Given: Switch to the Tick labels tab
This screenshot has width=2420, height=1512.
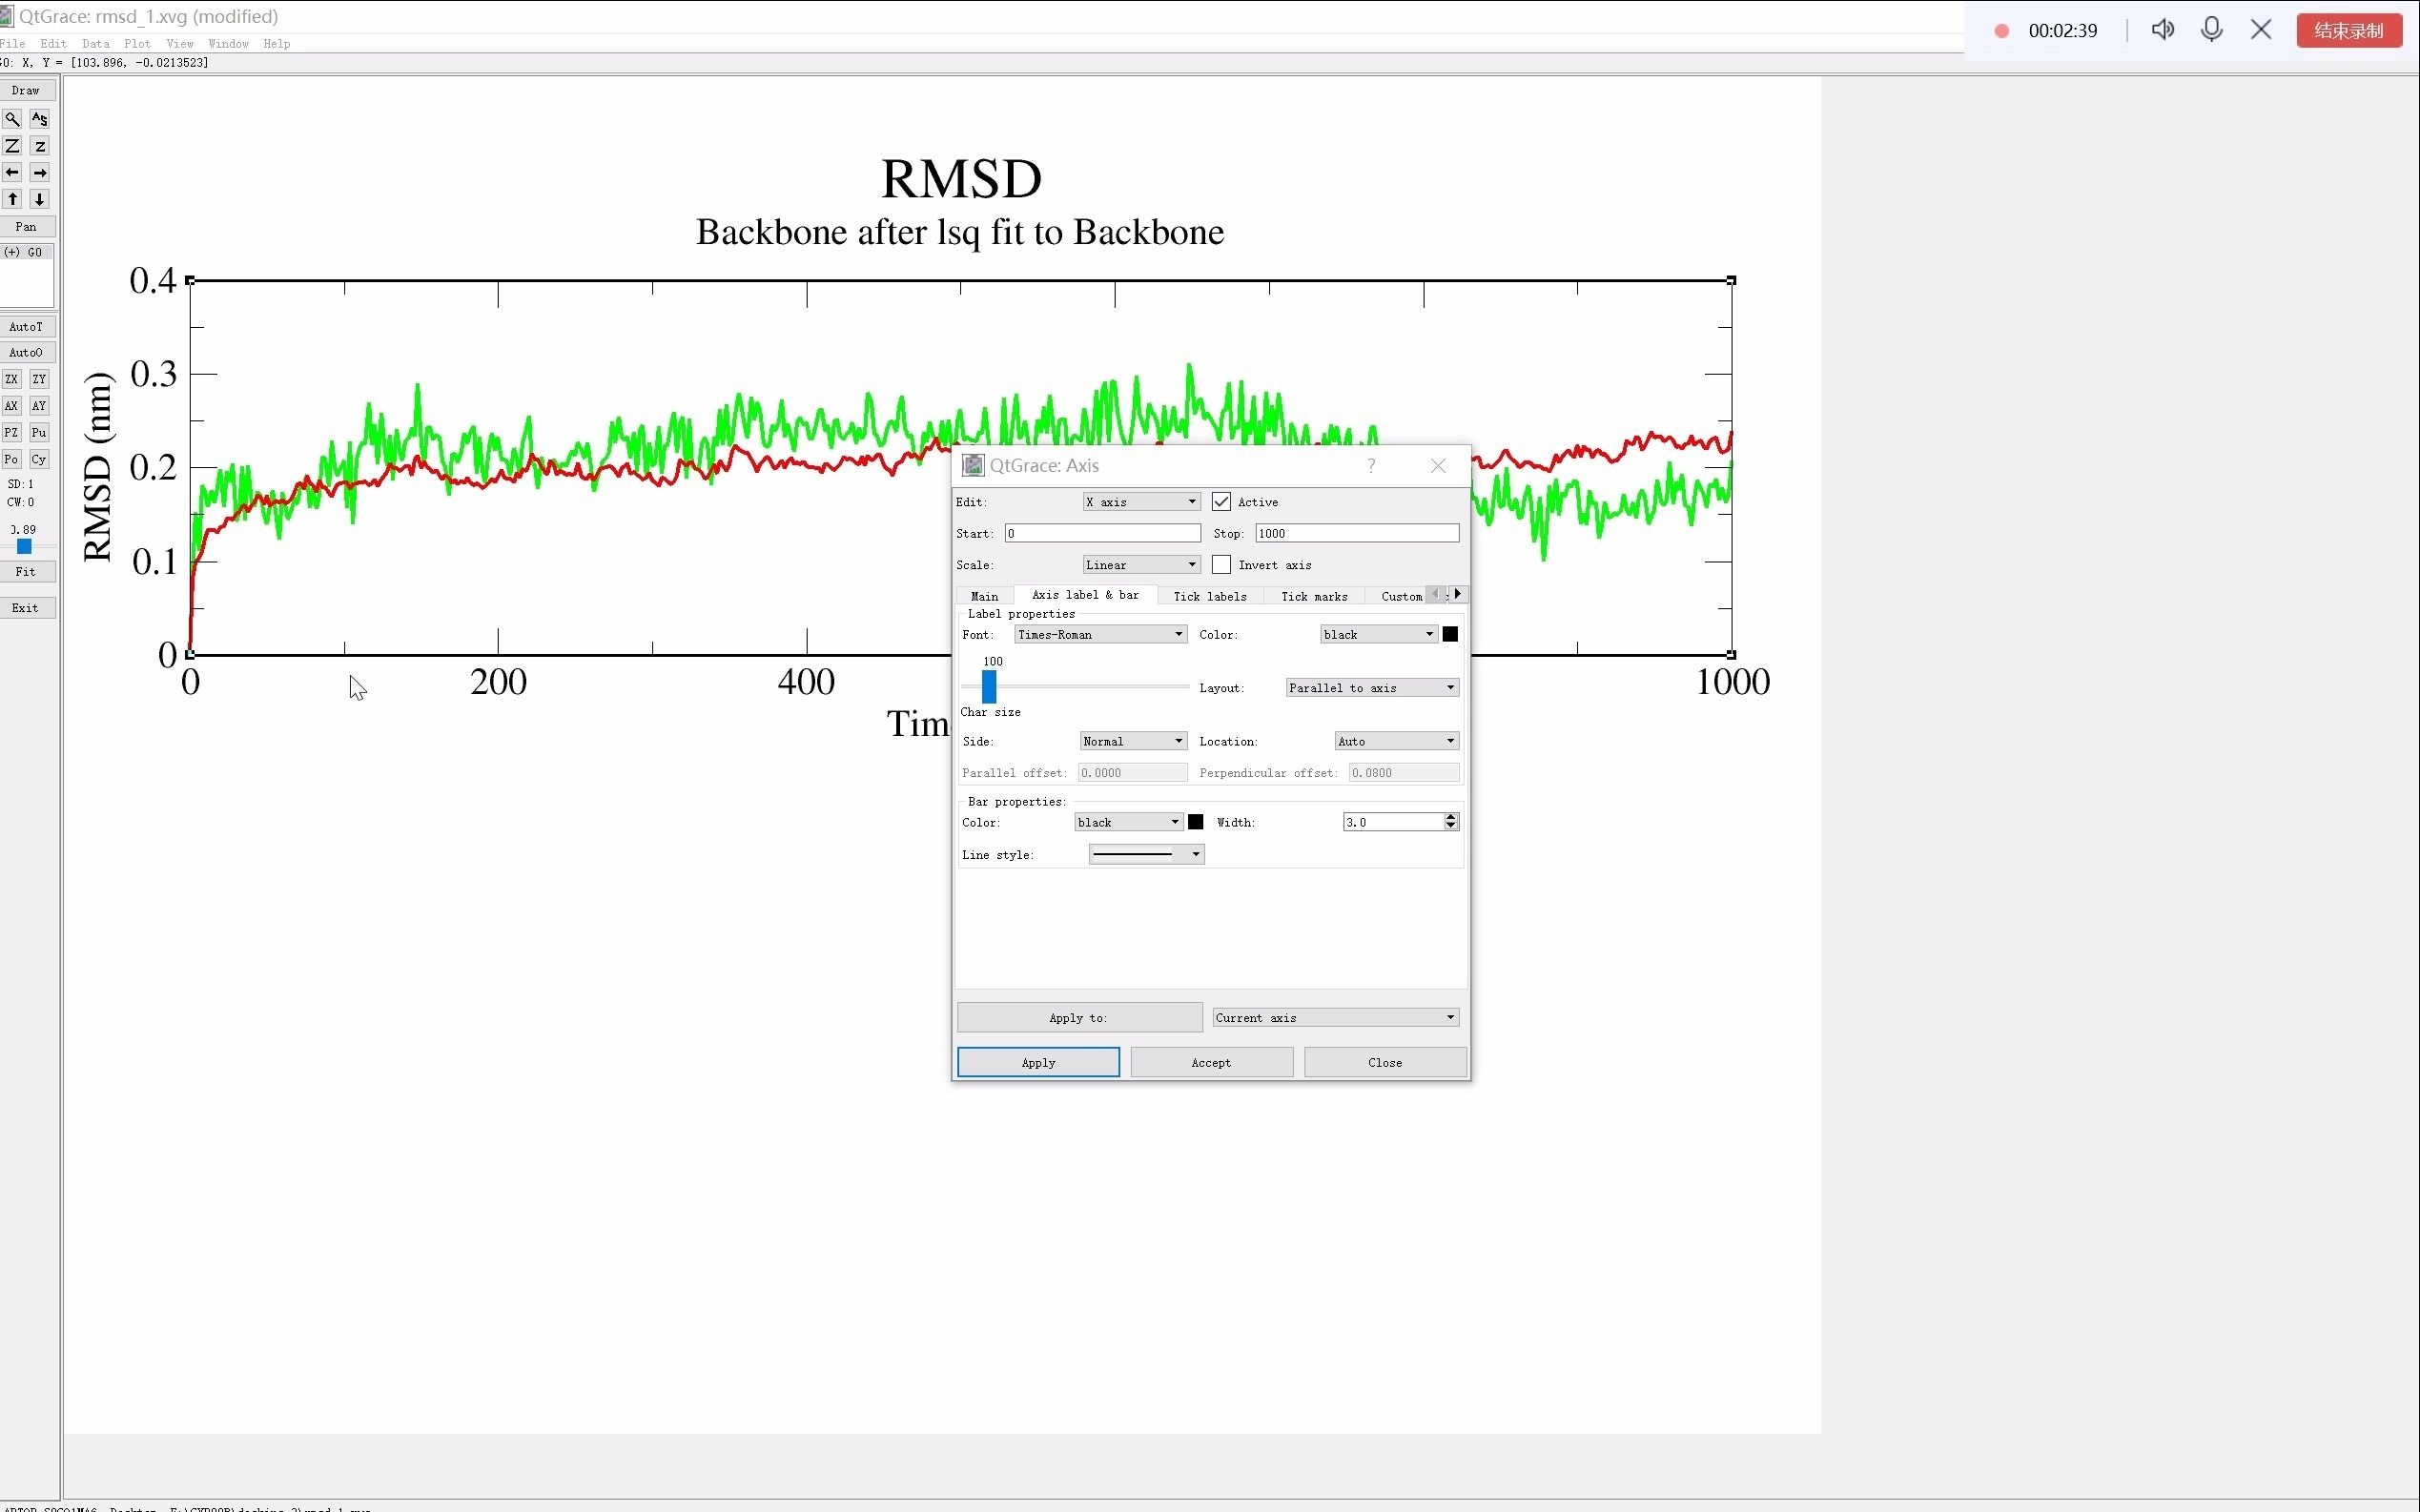Looking at the screenshot, I should point(1209,596).
